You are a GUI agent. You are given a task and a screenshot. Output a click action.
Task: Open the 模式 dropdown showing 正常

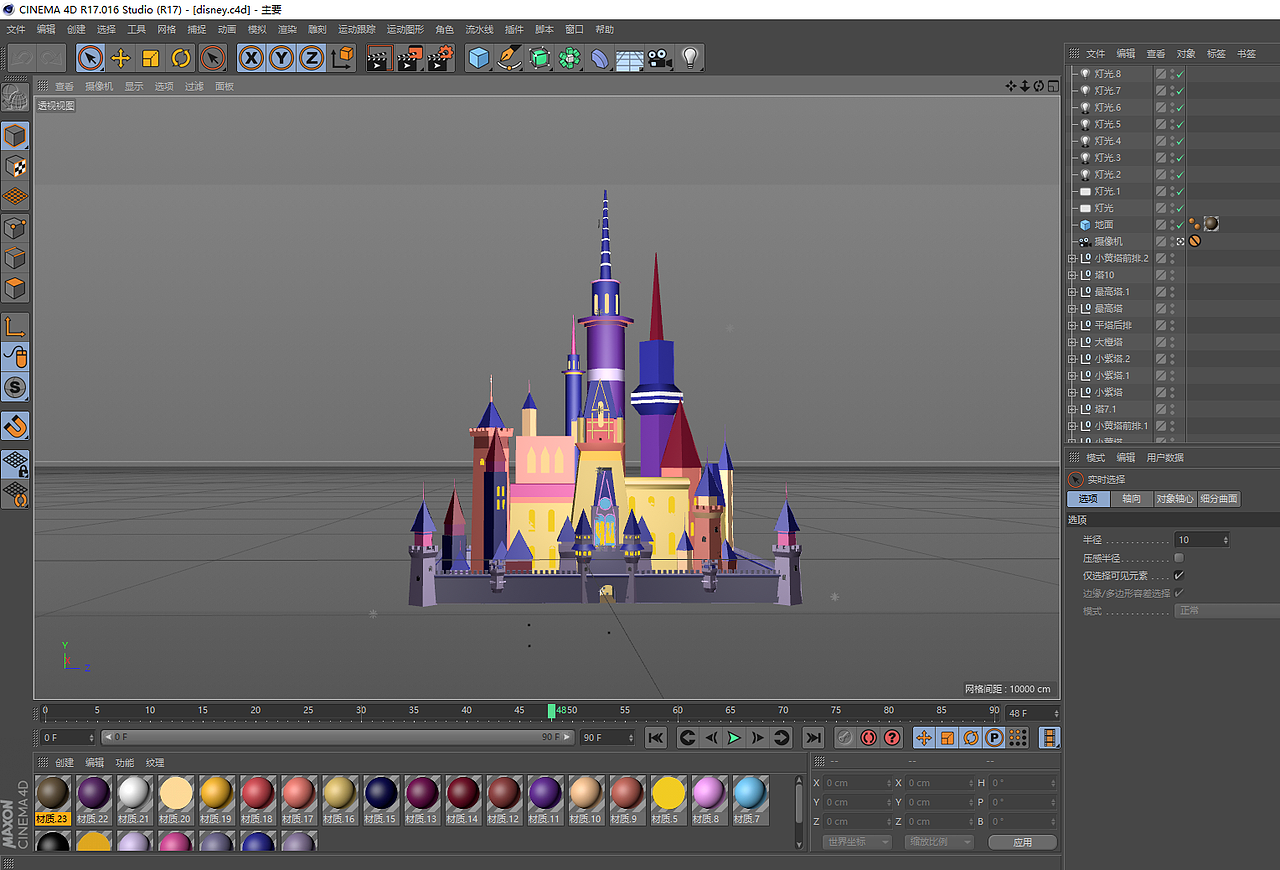(x=1226, y=610)
